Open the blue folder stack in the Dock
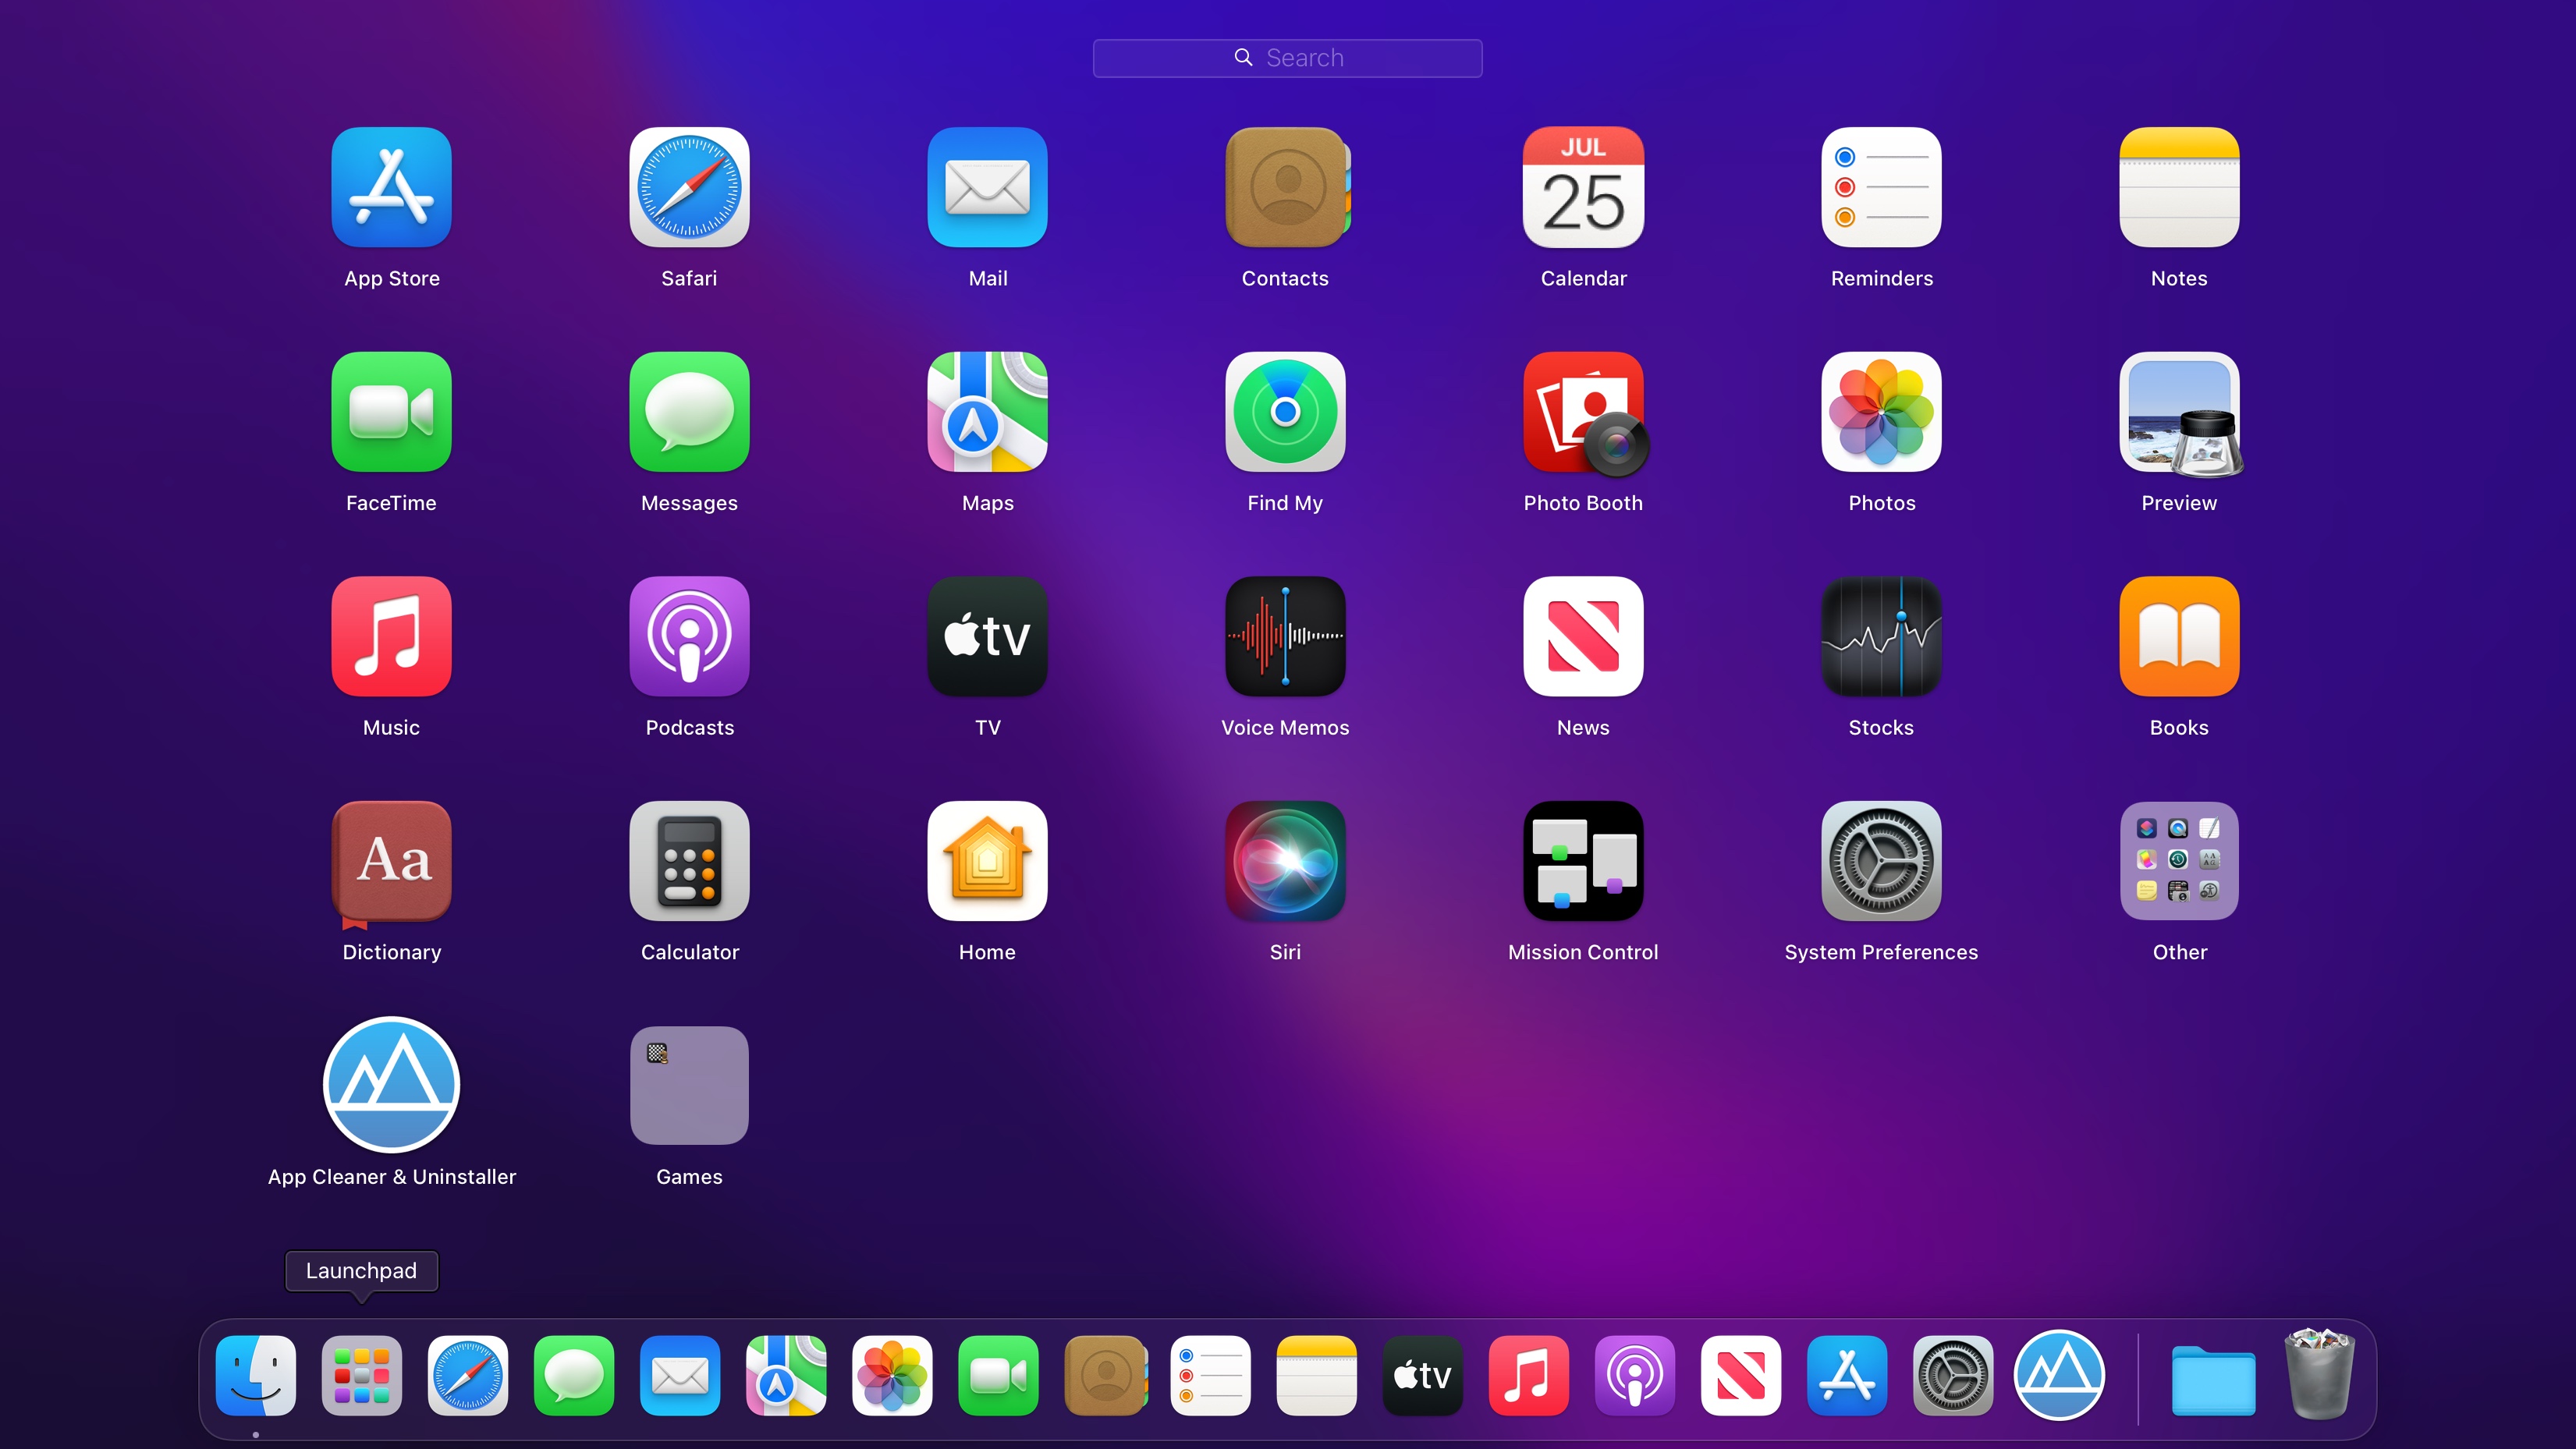This screenshot has height=1449, width=2576. point(2213,1380)
